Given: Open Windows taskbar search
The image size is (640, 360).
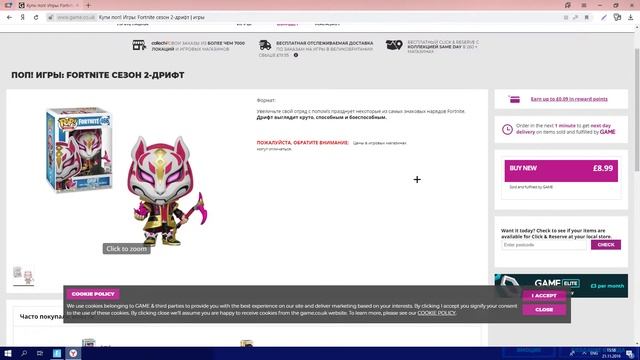Looking at the screenshot, I should point(24,353).
